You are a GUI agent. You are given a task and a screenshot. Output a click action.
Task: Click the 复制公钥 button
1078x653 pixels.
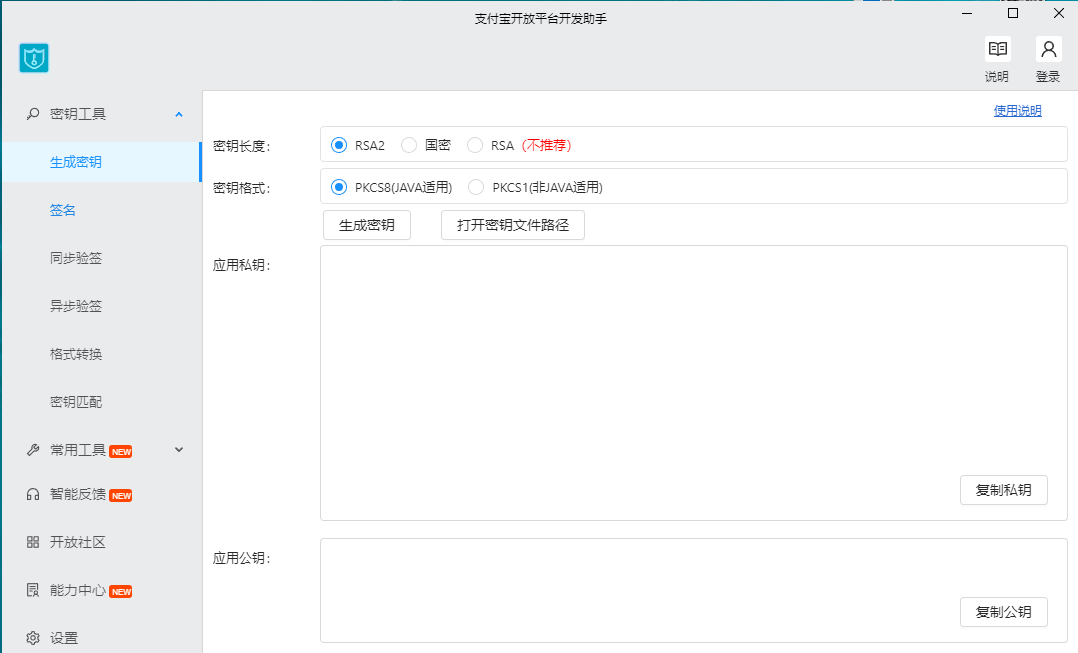point(1004,612)
